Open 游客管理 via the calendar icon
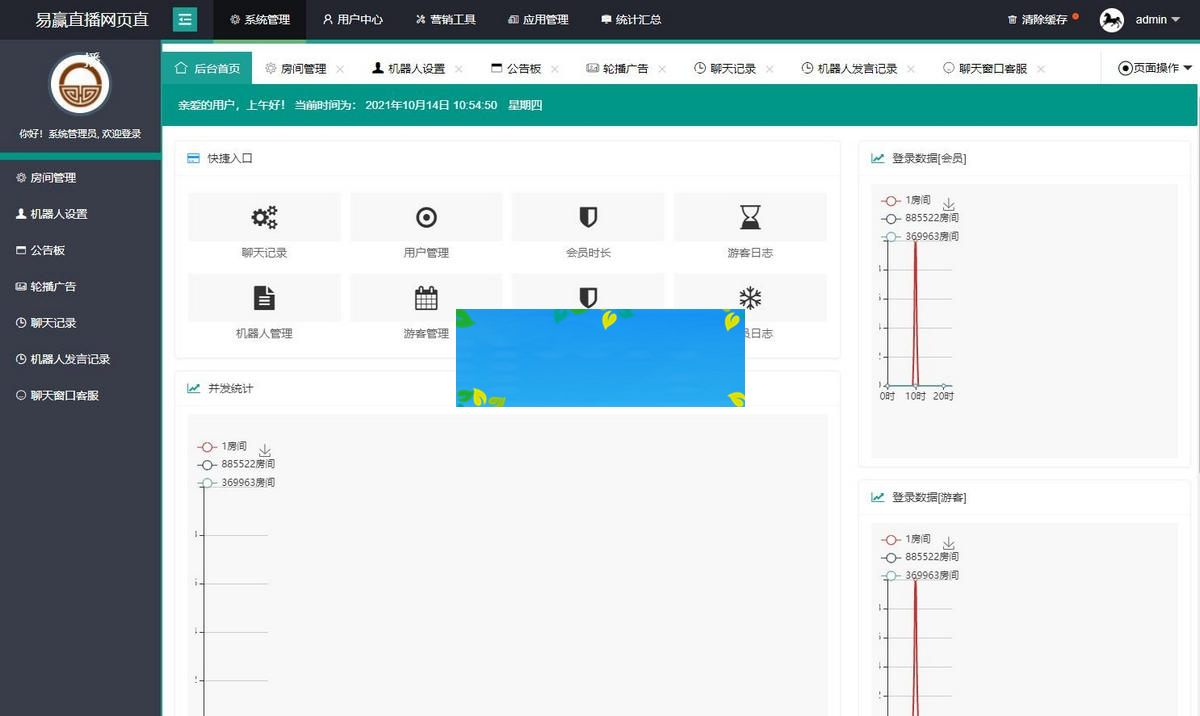 (x=426, y=297)
